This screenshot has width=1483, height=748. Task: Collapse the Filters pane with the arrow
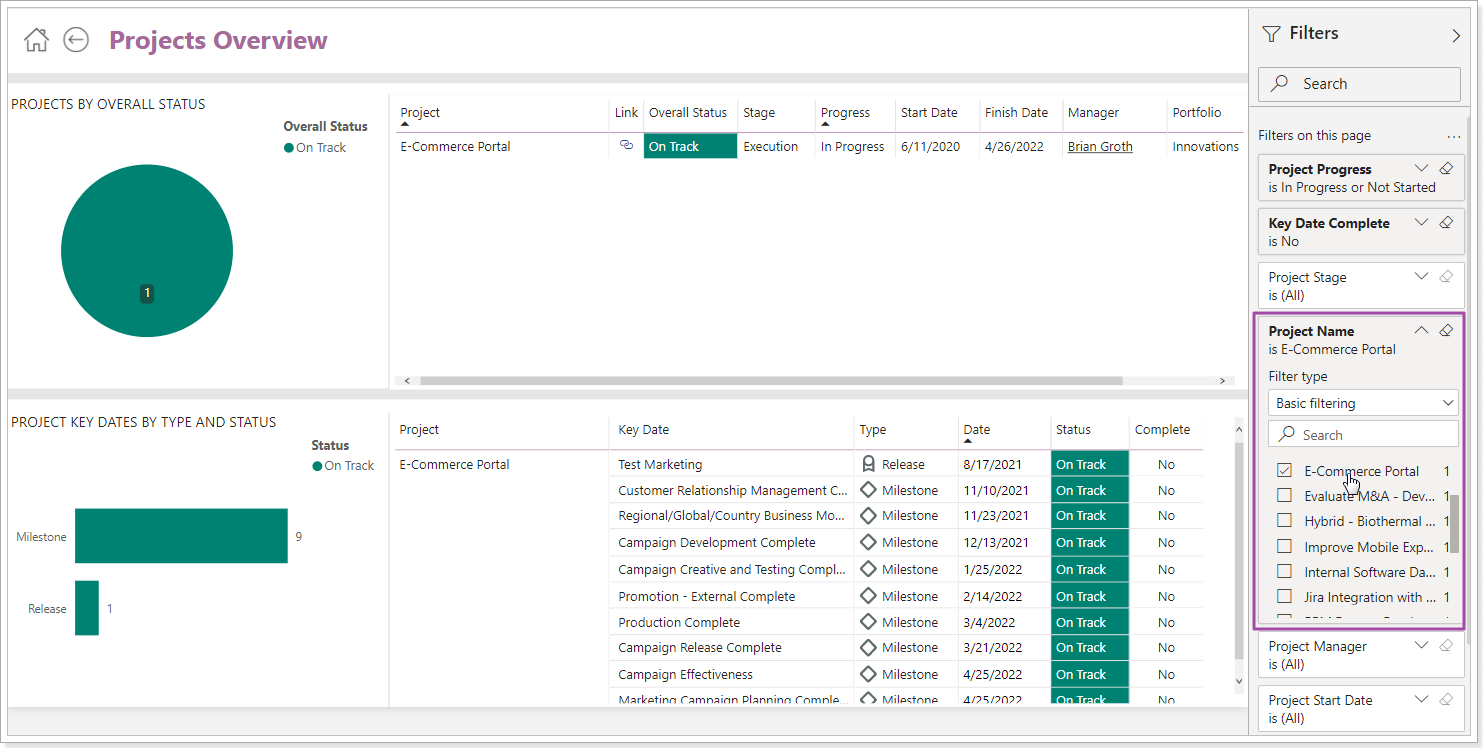pyautogui.click(x=1455, y=33)
